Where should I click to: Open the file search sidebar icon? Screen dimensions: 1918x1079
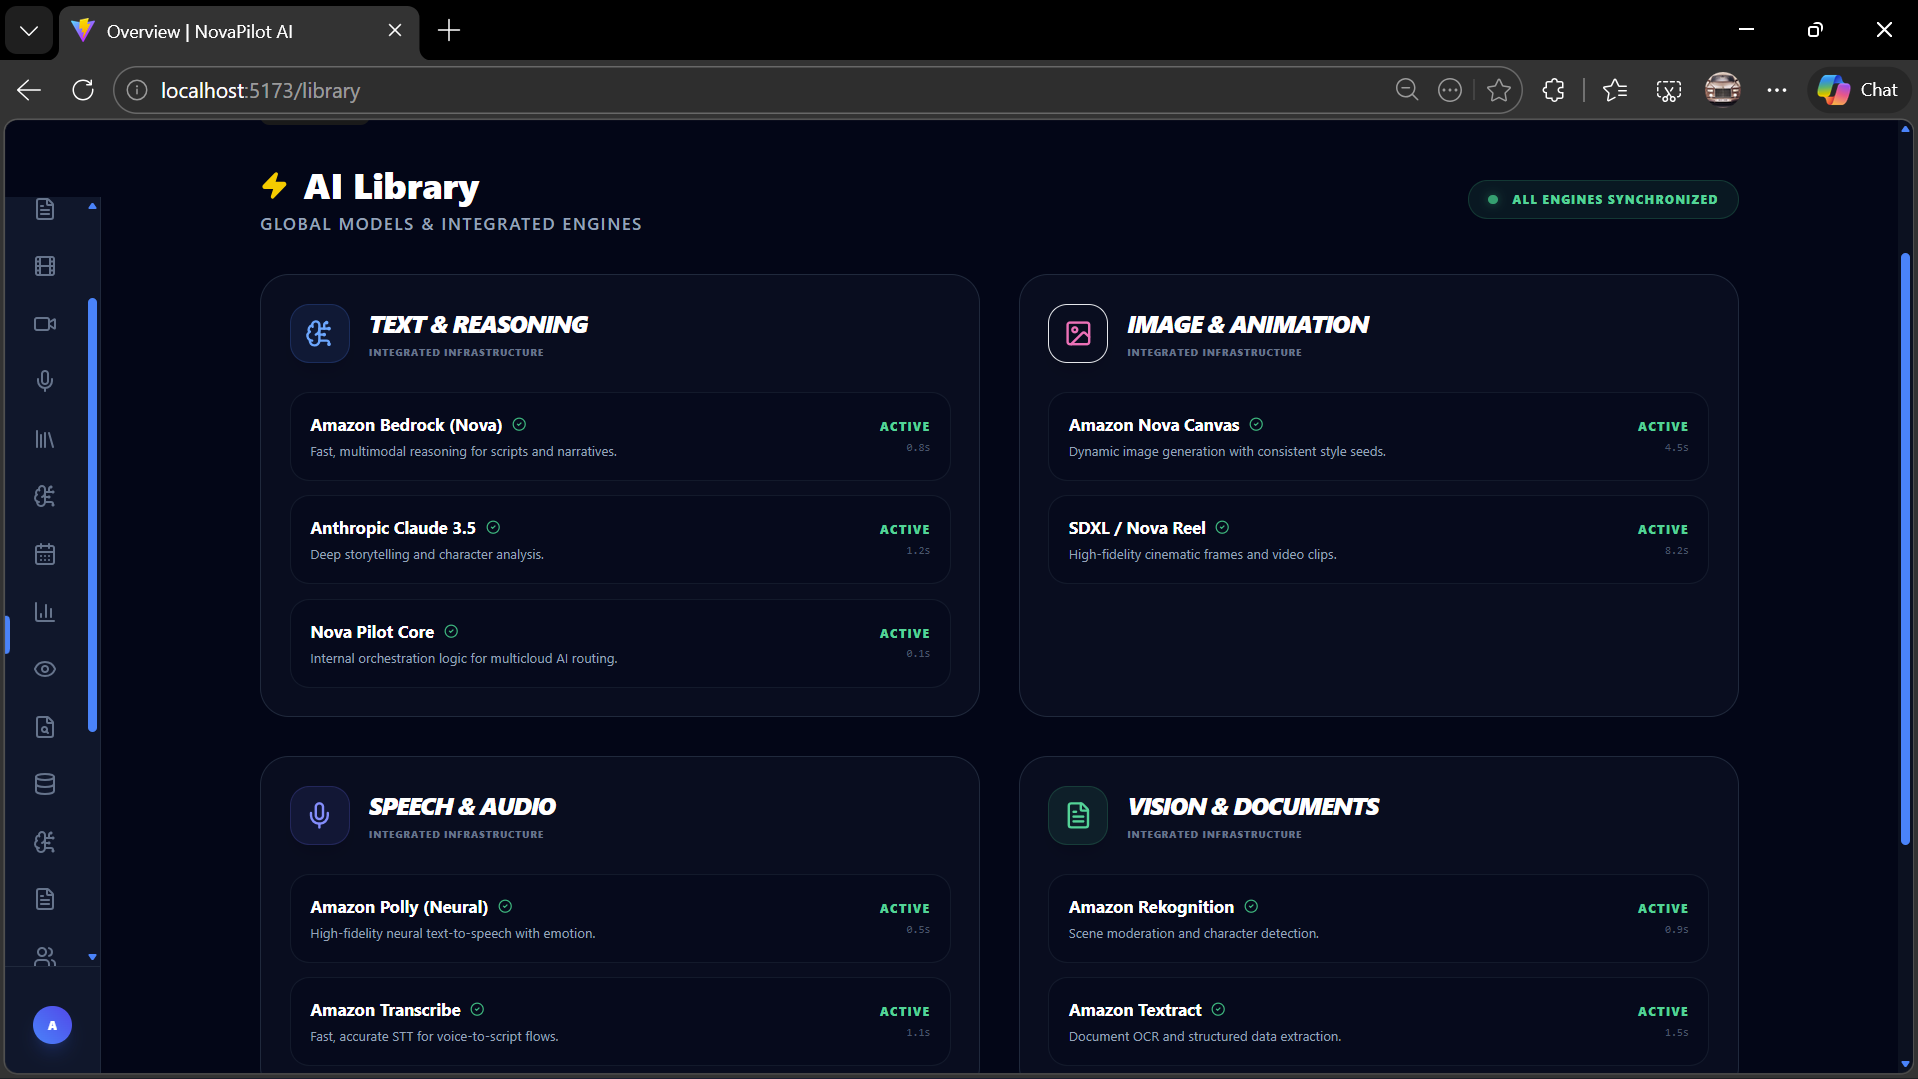pyautogui.click(x=45, y=727)
